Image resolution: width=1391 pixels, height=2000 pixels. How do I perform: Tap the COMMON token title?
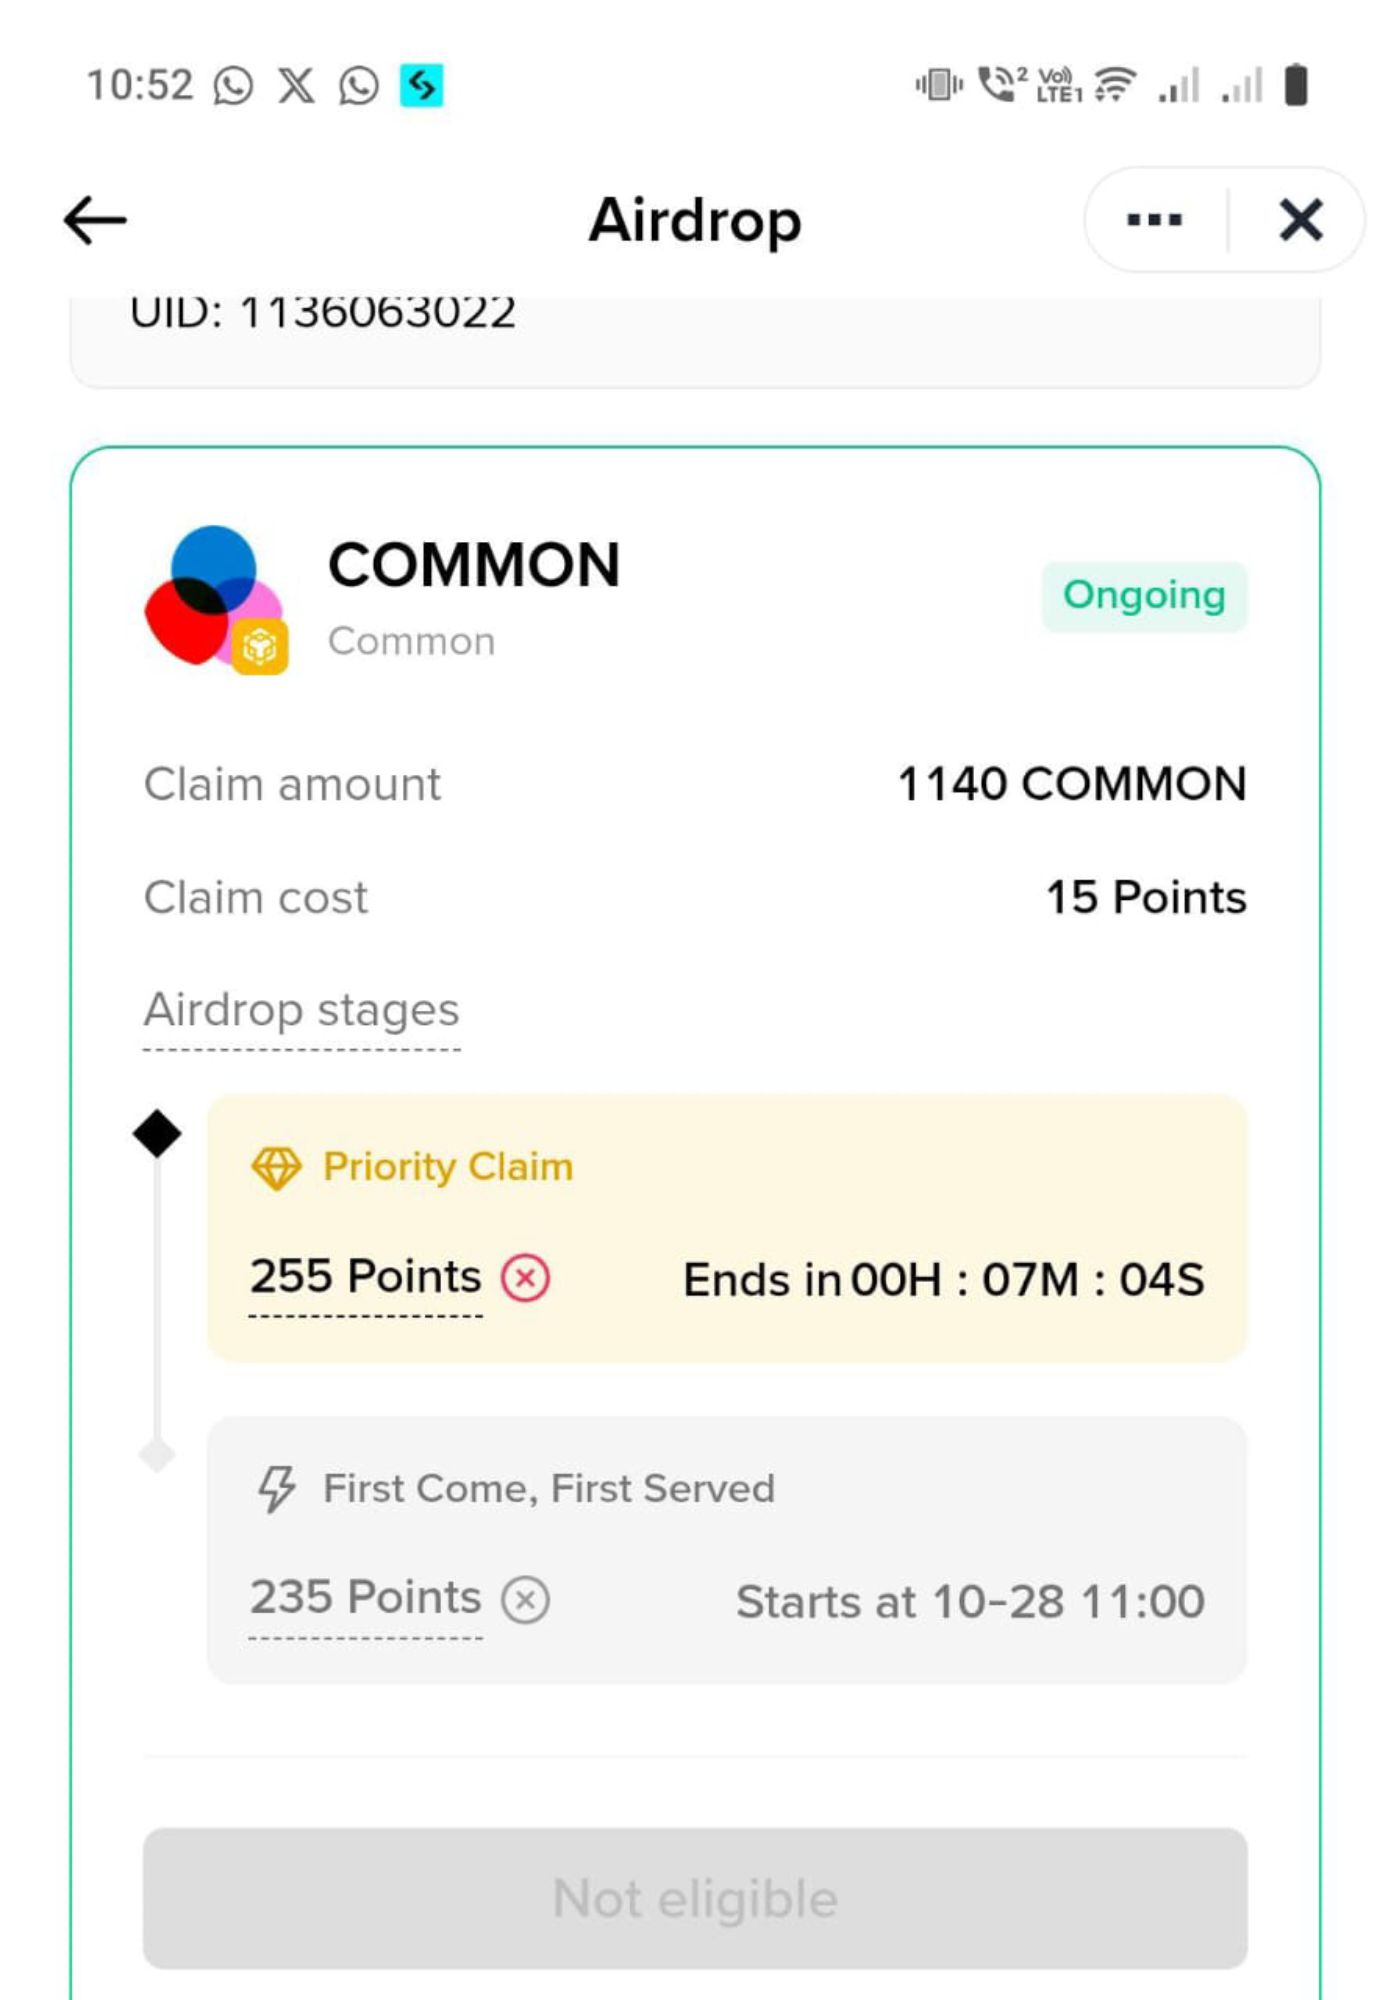tap(474, 565)
